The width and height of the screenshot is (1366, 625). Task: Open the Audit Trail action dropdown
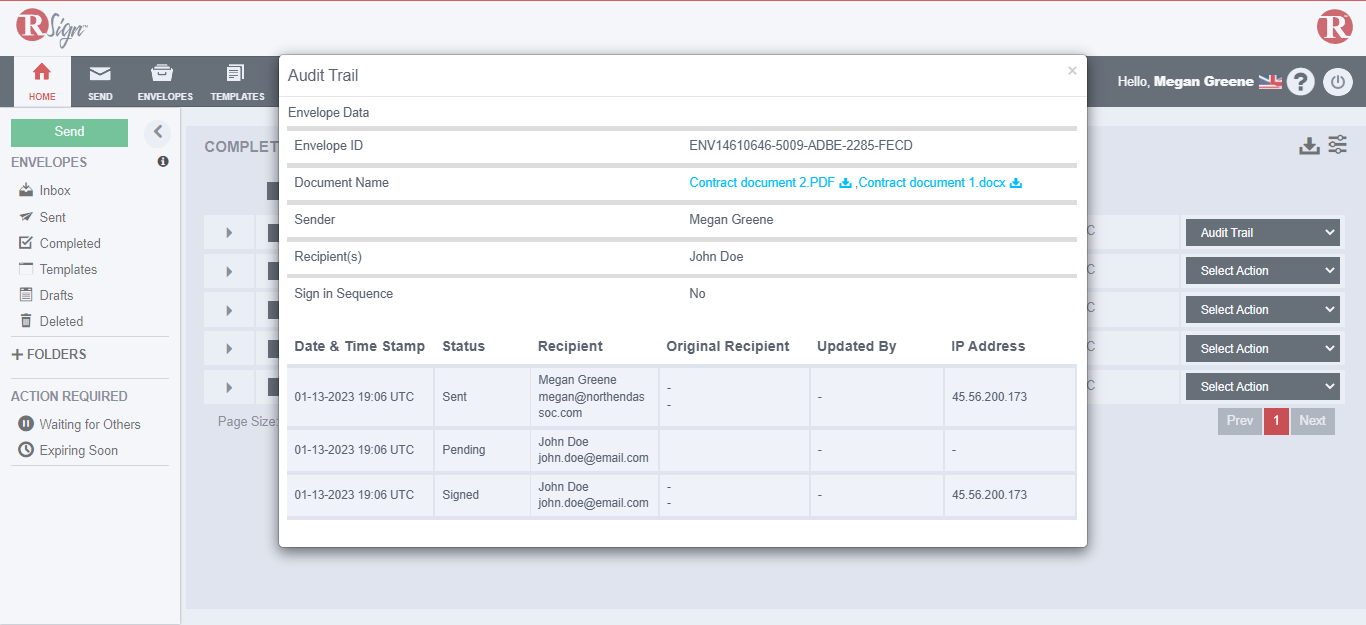click(1260, 233)
